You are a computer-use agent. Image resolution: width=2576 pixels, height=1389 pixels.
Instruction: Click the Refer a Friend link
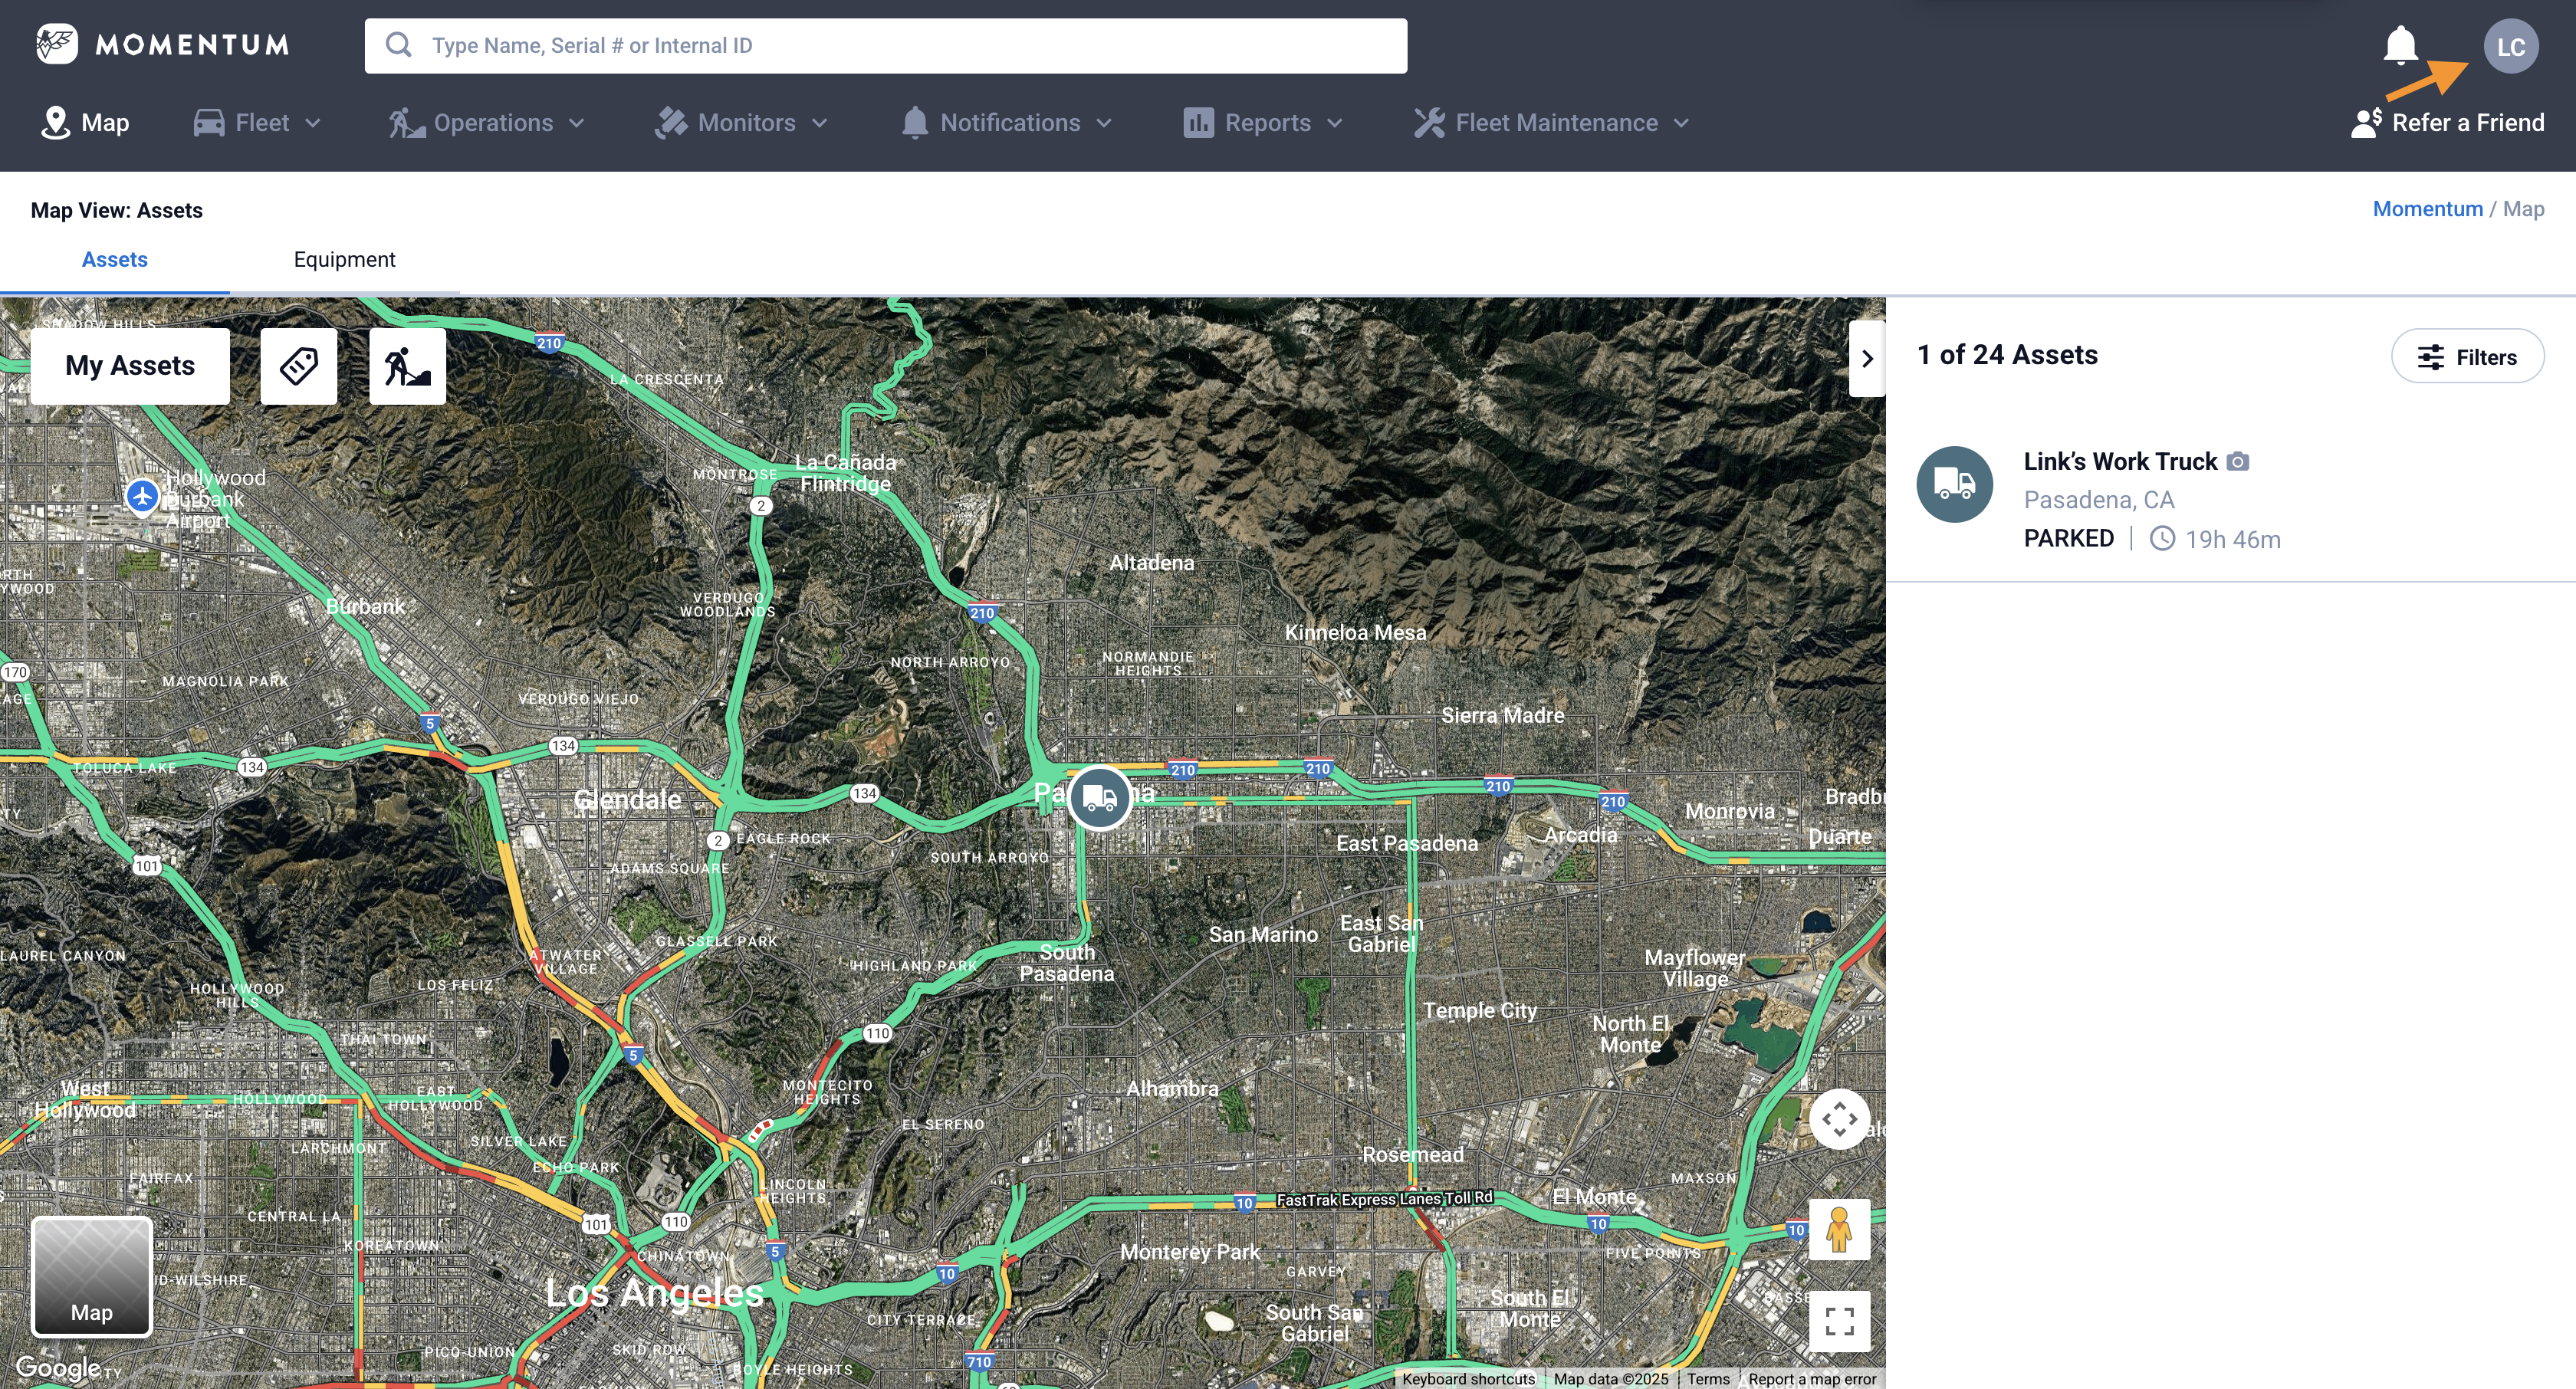2448,123
